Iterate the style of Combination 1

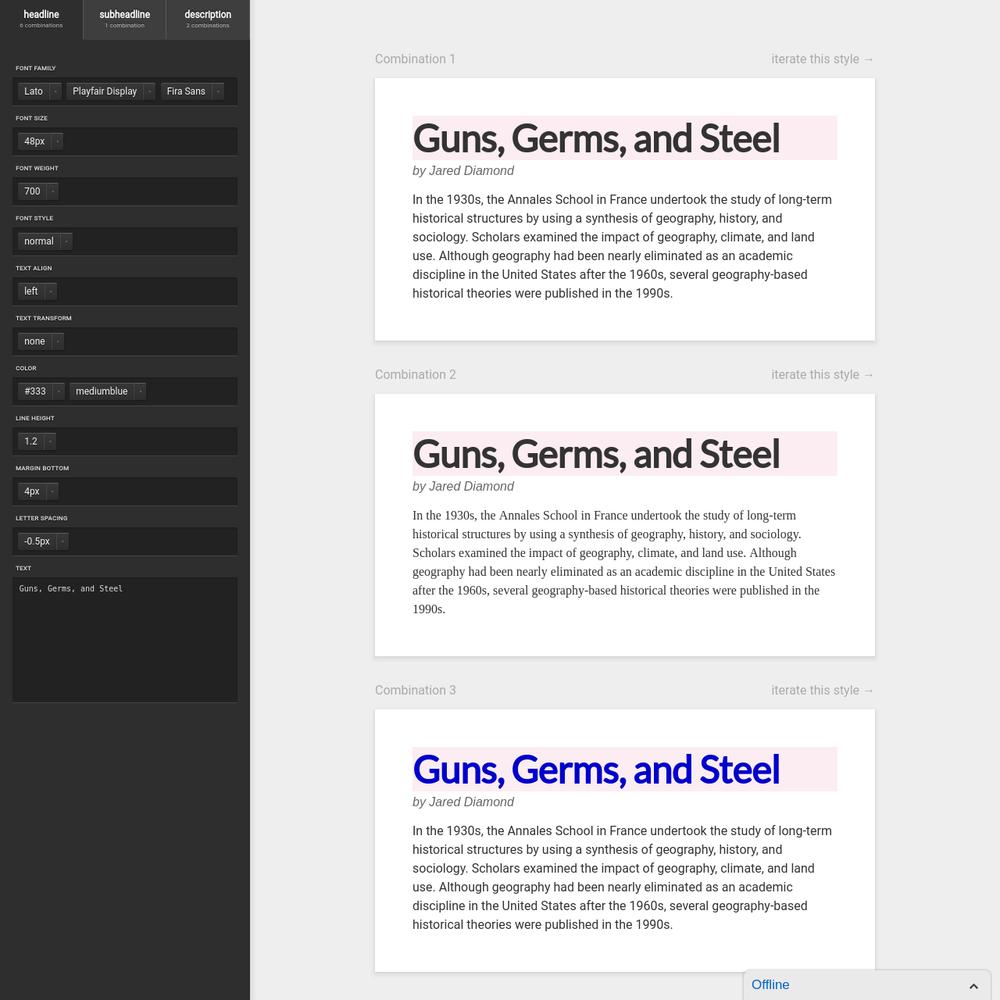coord(822,59)
